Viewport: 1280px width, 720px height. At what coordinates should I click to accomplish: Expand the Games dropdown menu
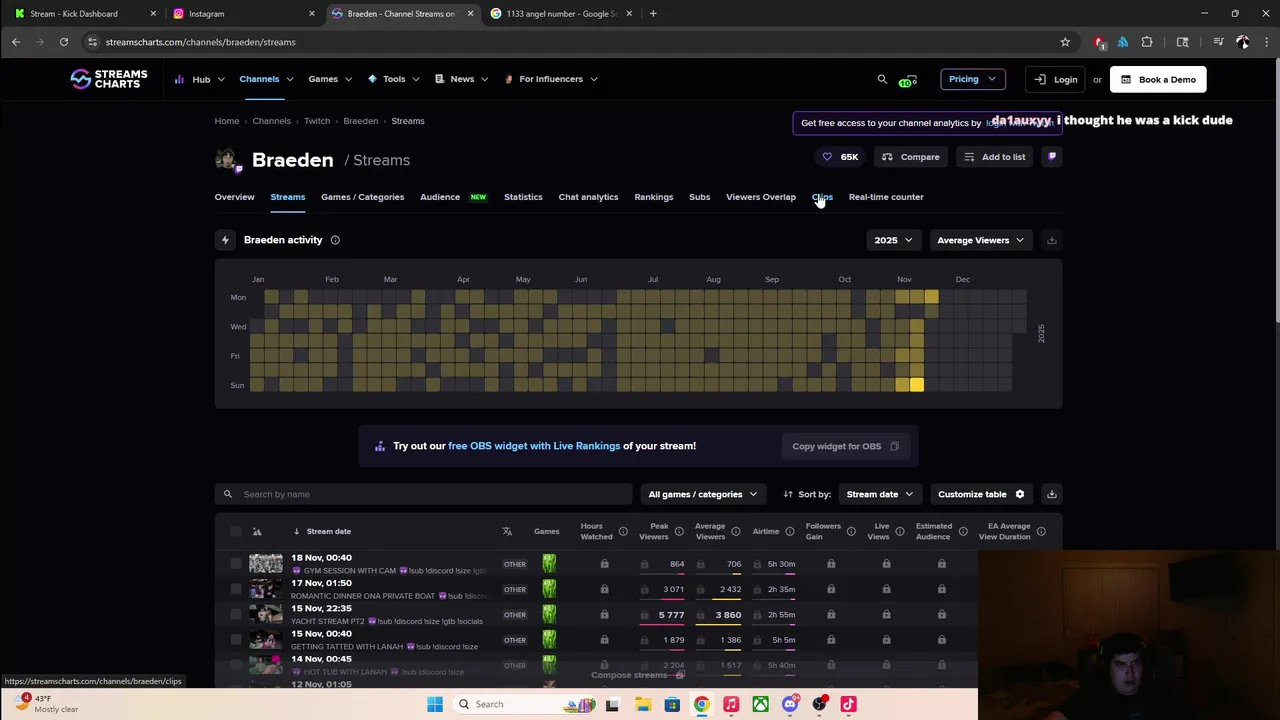coord(329,79)
